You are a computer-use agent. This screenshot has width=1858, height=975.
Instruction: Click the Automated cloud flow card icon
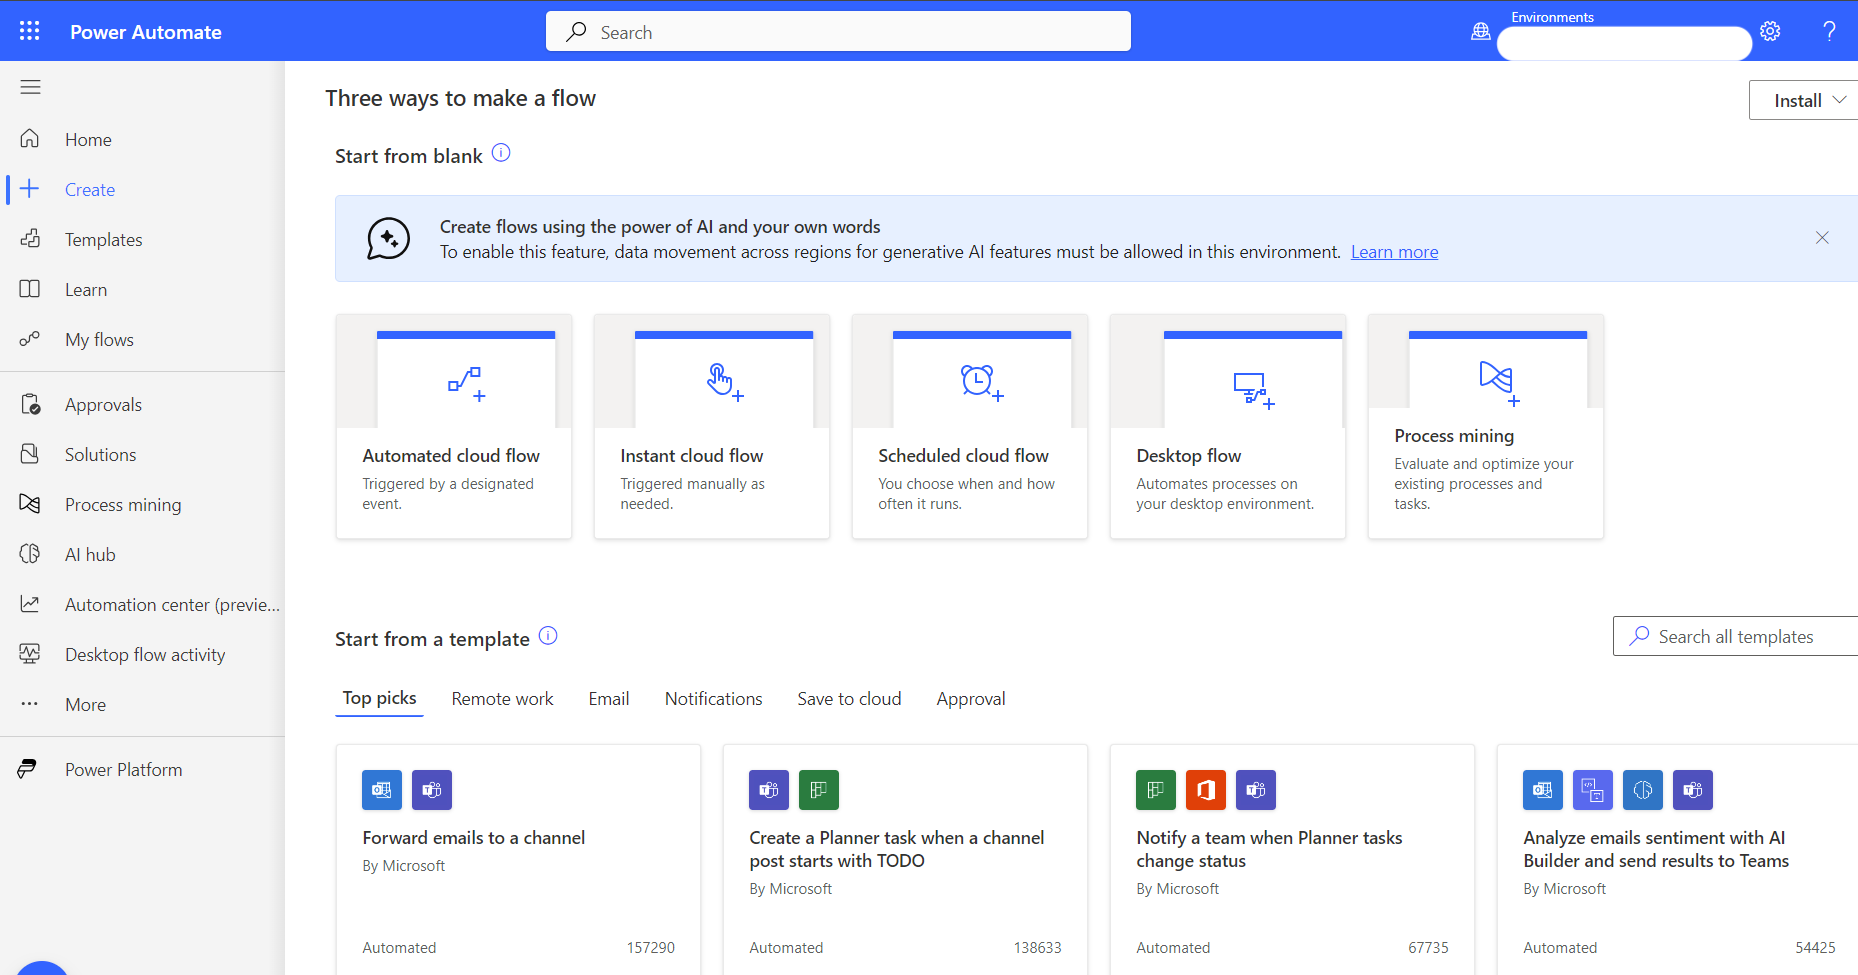click(466, 384)
